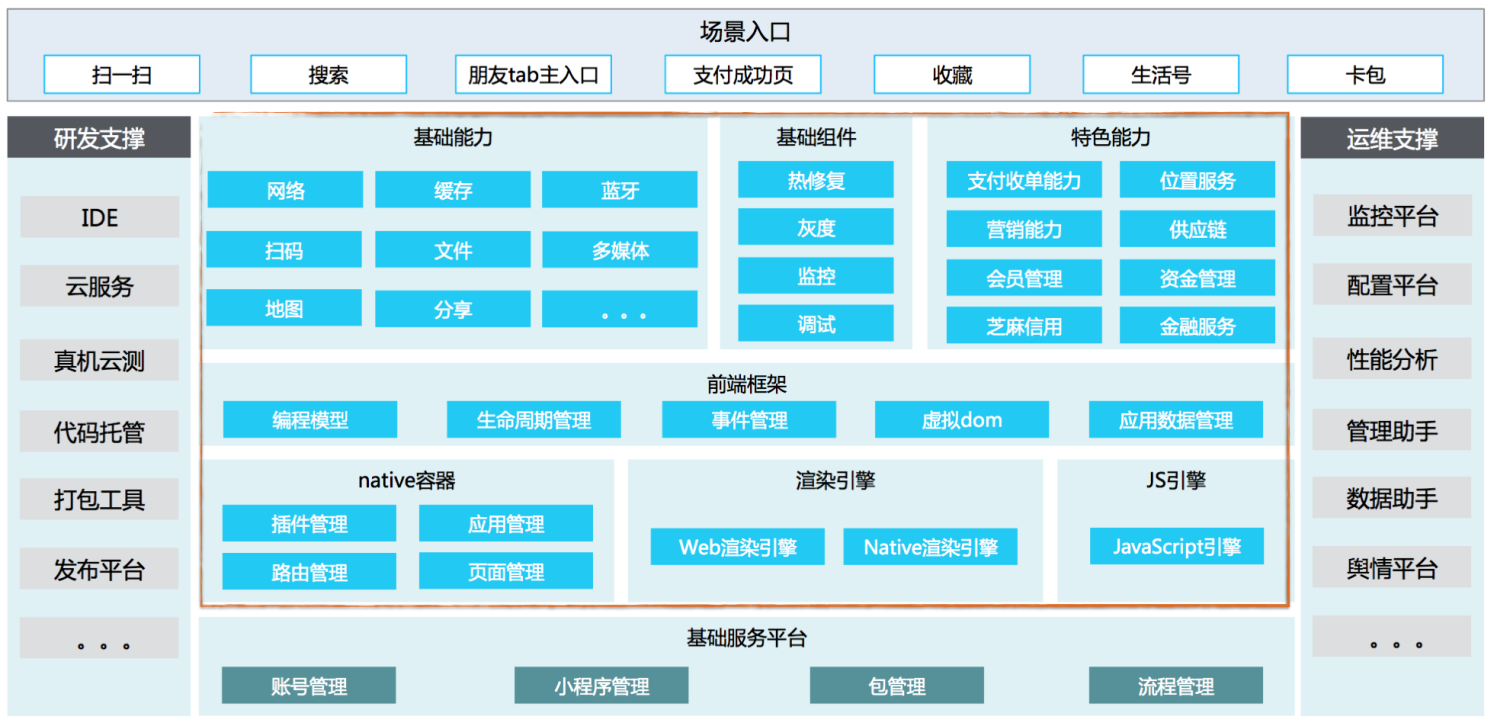Screen dimensions: 1494x726
Task: Click the 发布平台 block
Action: point(99,569)
